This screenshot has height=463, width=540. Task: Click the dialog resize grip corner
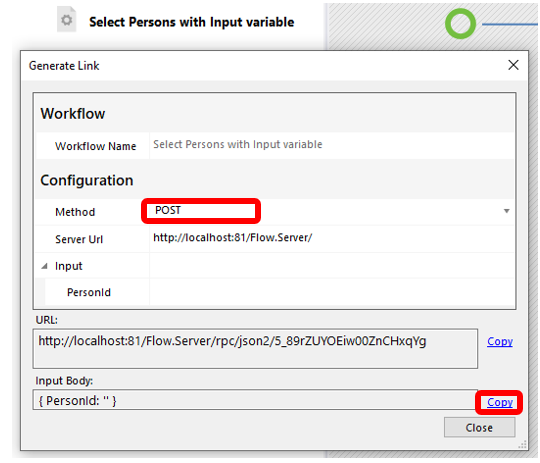[x=522, y=445]
